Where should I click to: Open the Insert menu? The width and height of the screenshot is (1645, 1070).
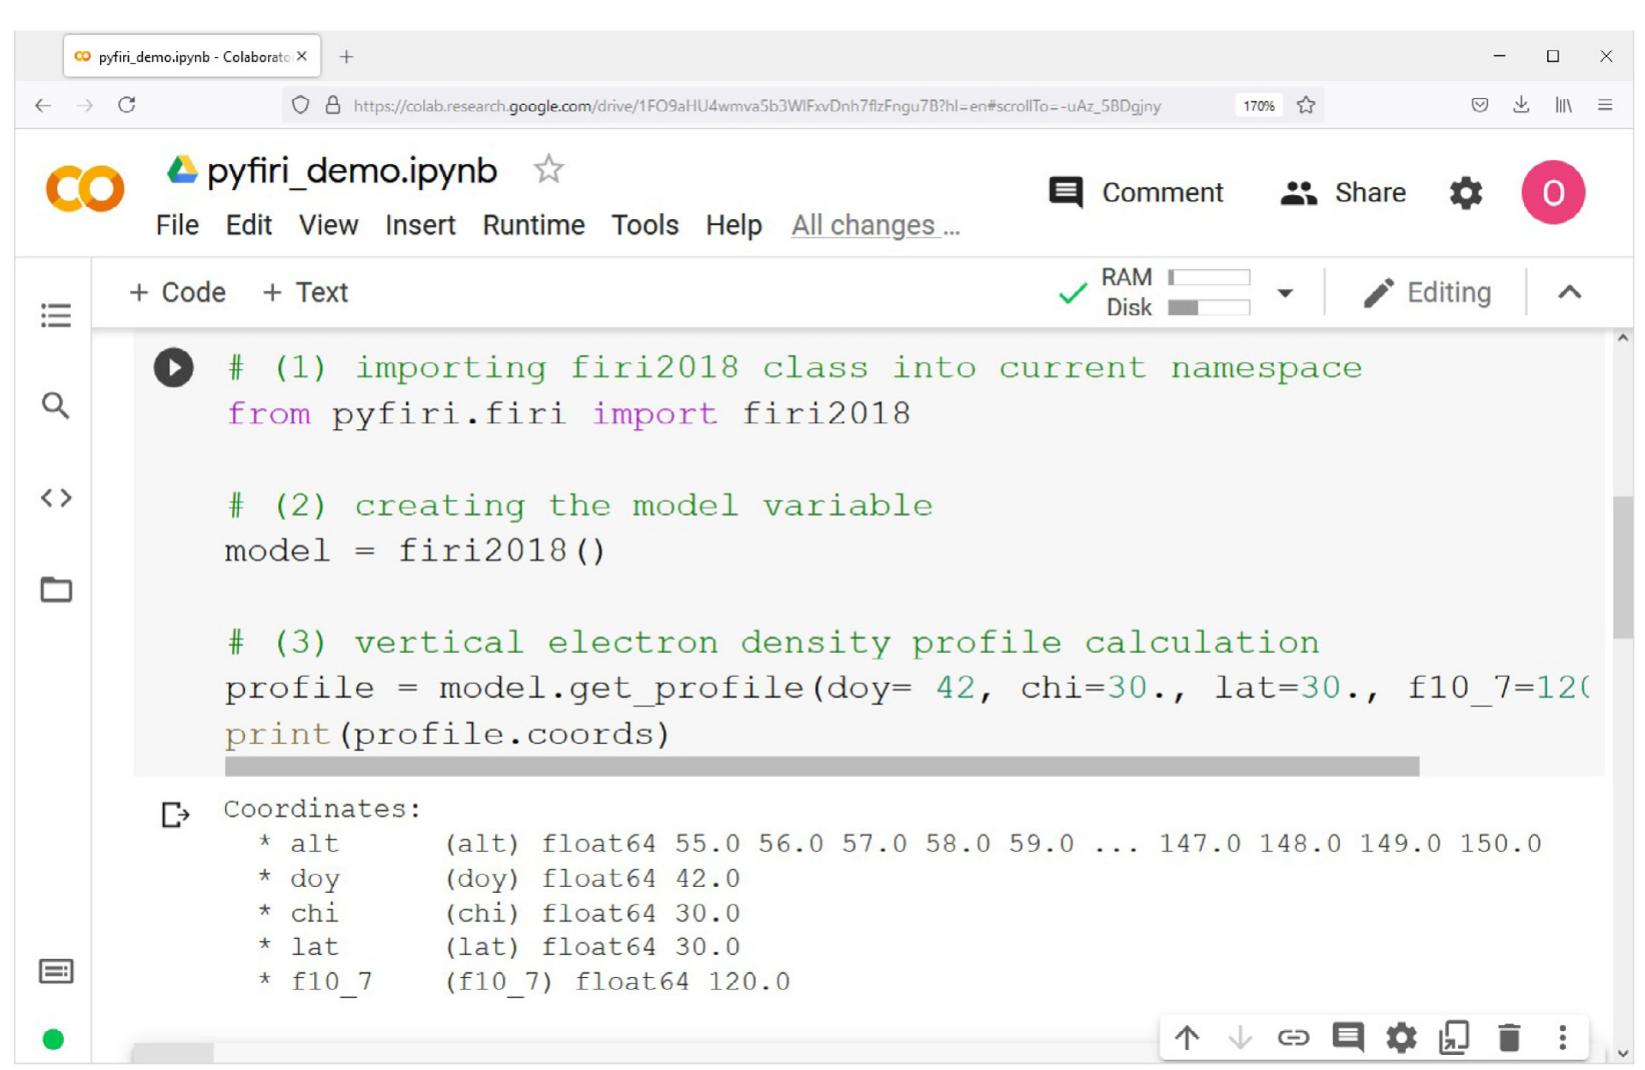420,225
